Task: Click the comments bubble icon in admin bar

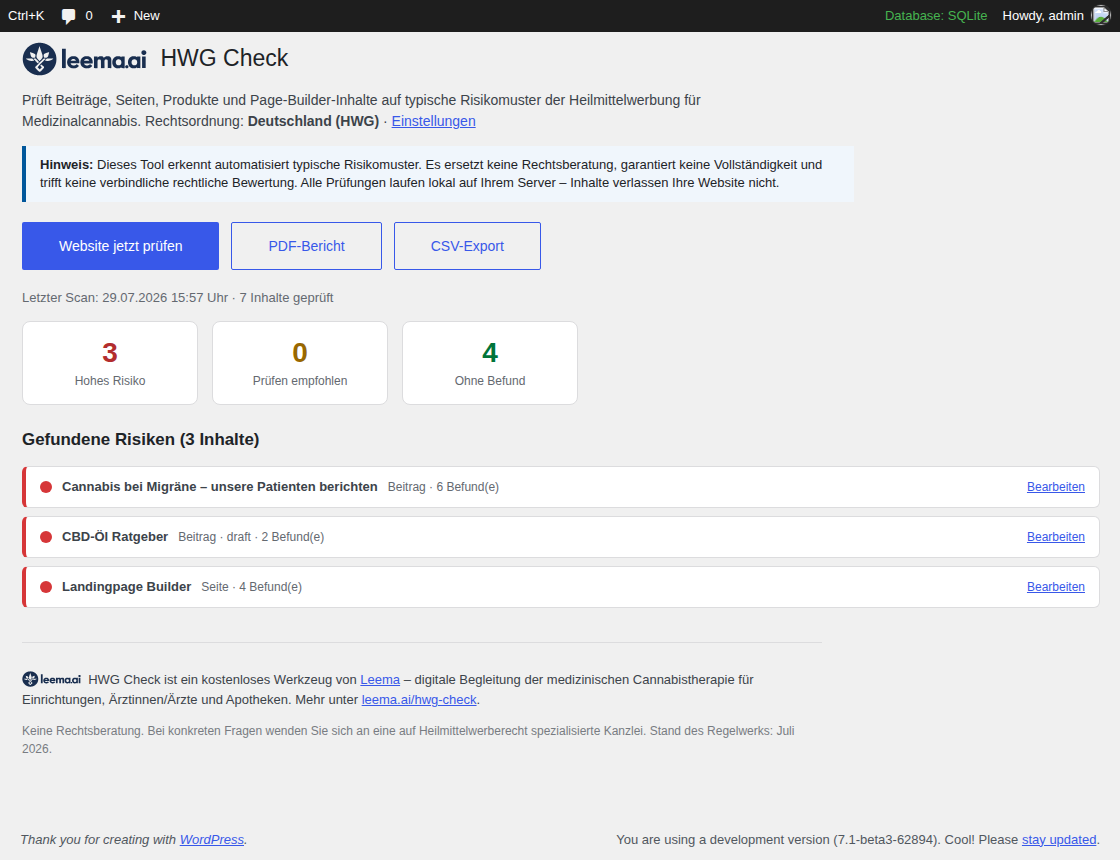Action: (x=69, y=16)
